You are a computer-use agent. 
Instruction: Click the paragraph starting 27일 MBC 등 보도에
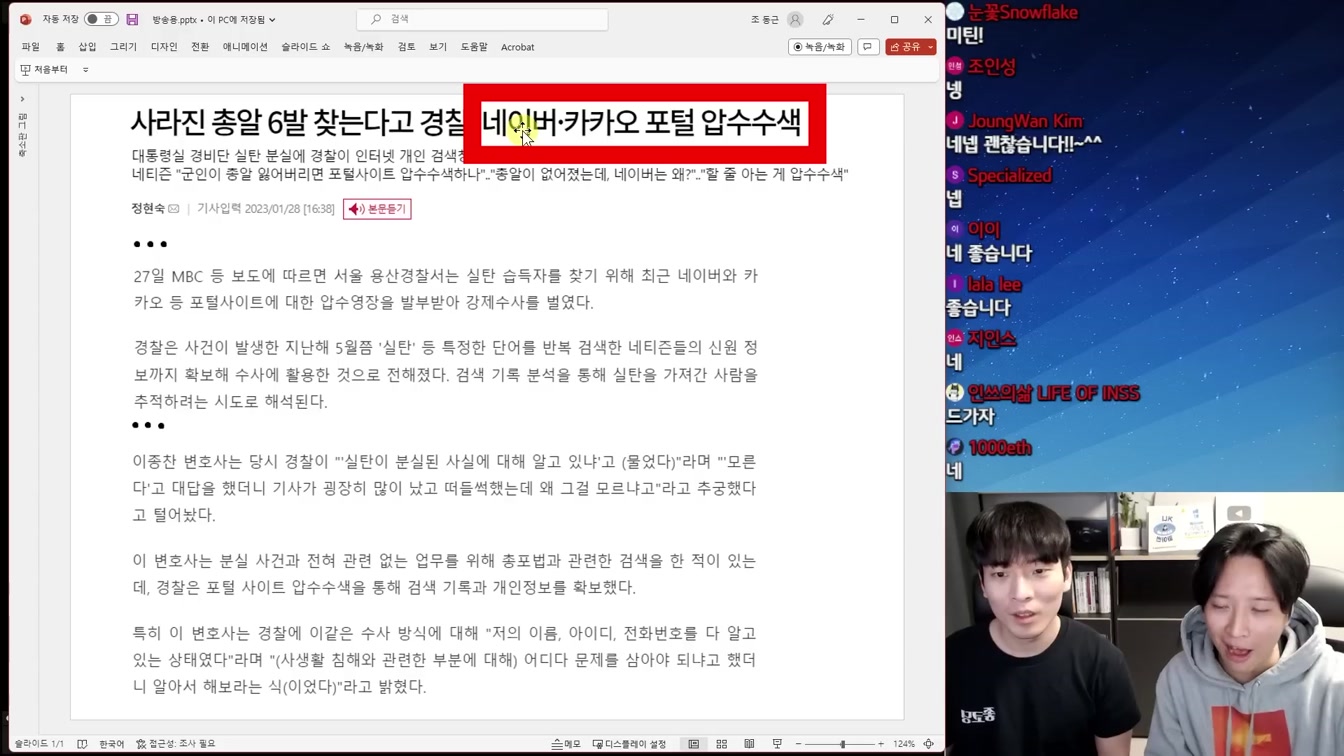tap(446, 289)
